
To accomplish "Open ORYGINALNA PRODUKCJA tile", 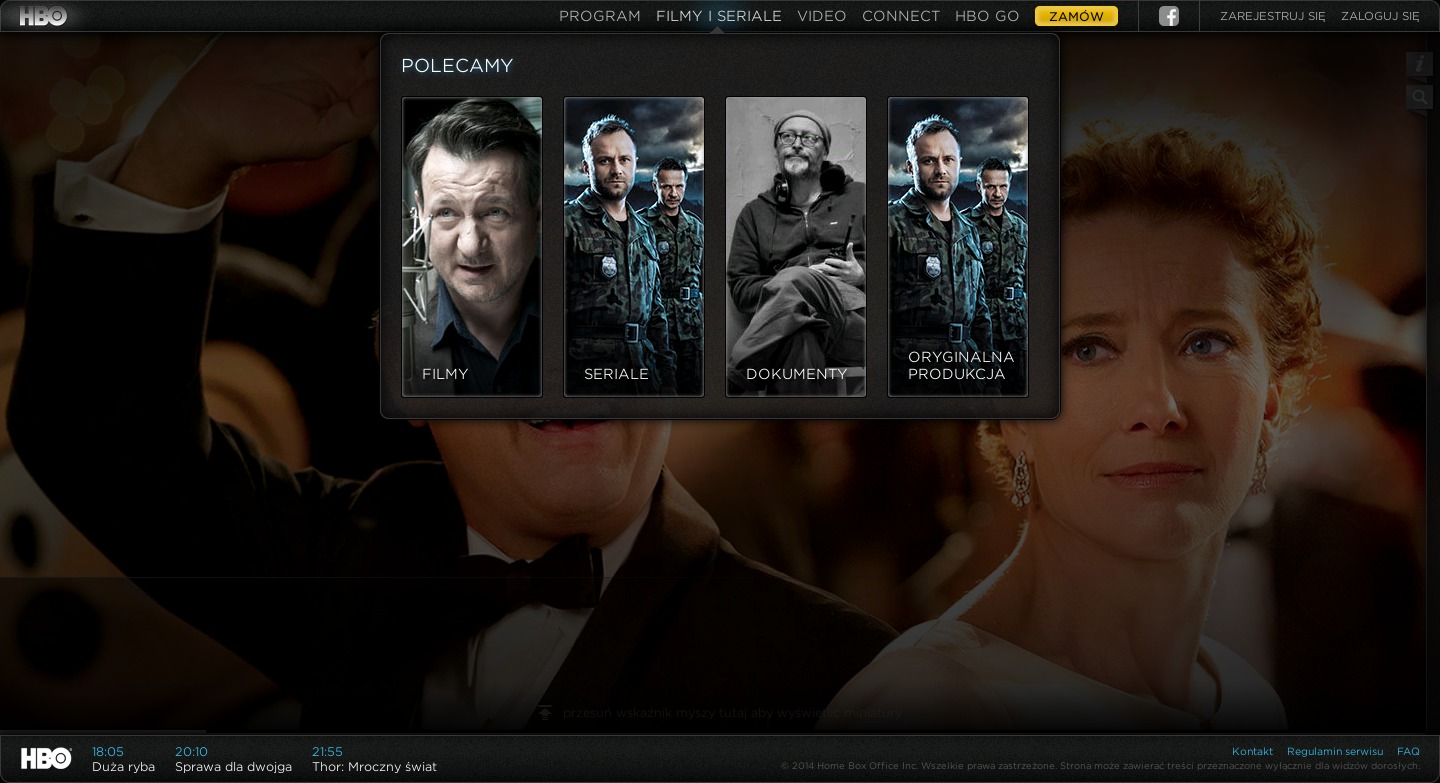I will pyautogui.click(x=958, y=246).
